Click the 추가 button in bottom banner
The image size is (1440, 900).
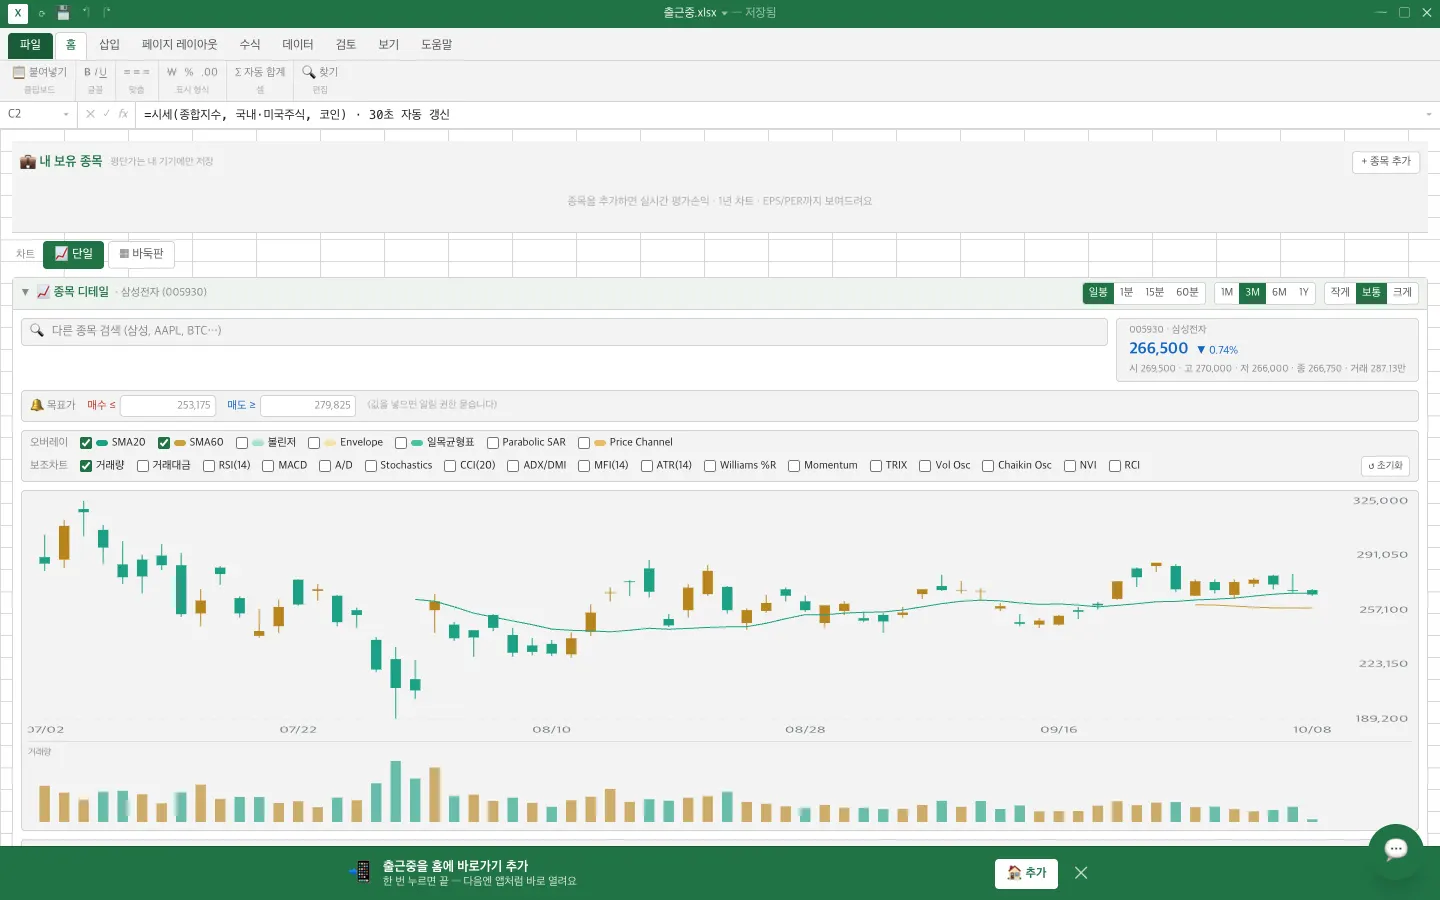(x=1026, y=873)
